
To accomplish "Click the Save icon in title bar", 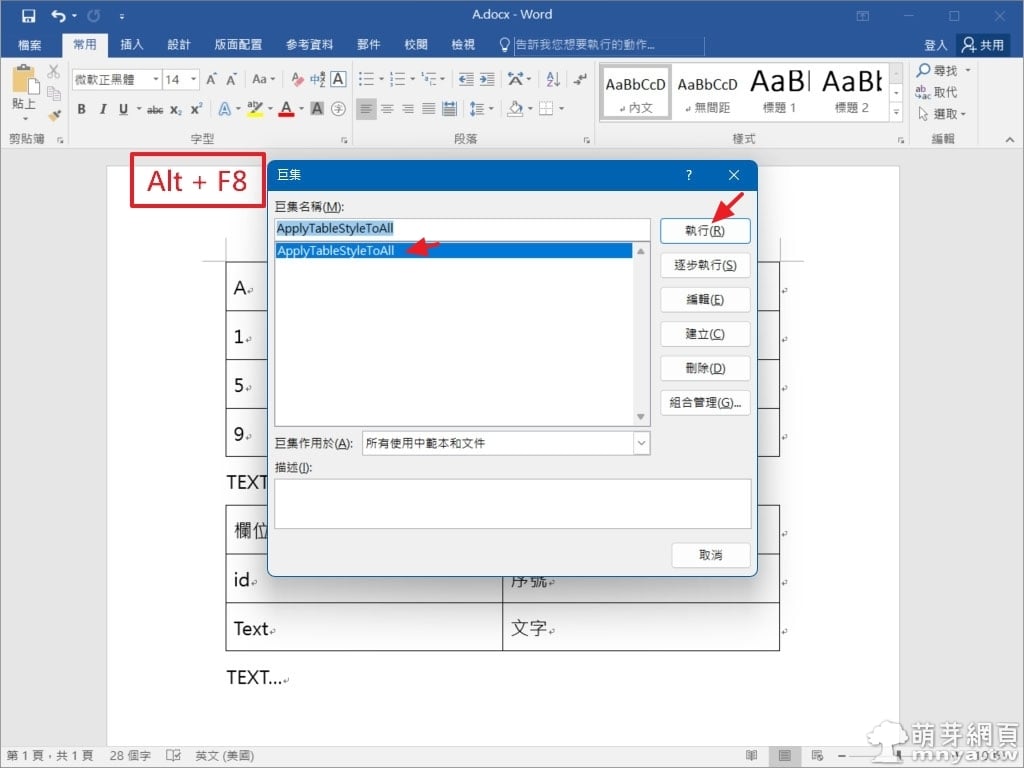I will pos(28,16).
